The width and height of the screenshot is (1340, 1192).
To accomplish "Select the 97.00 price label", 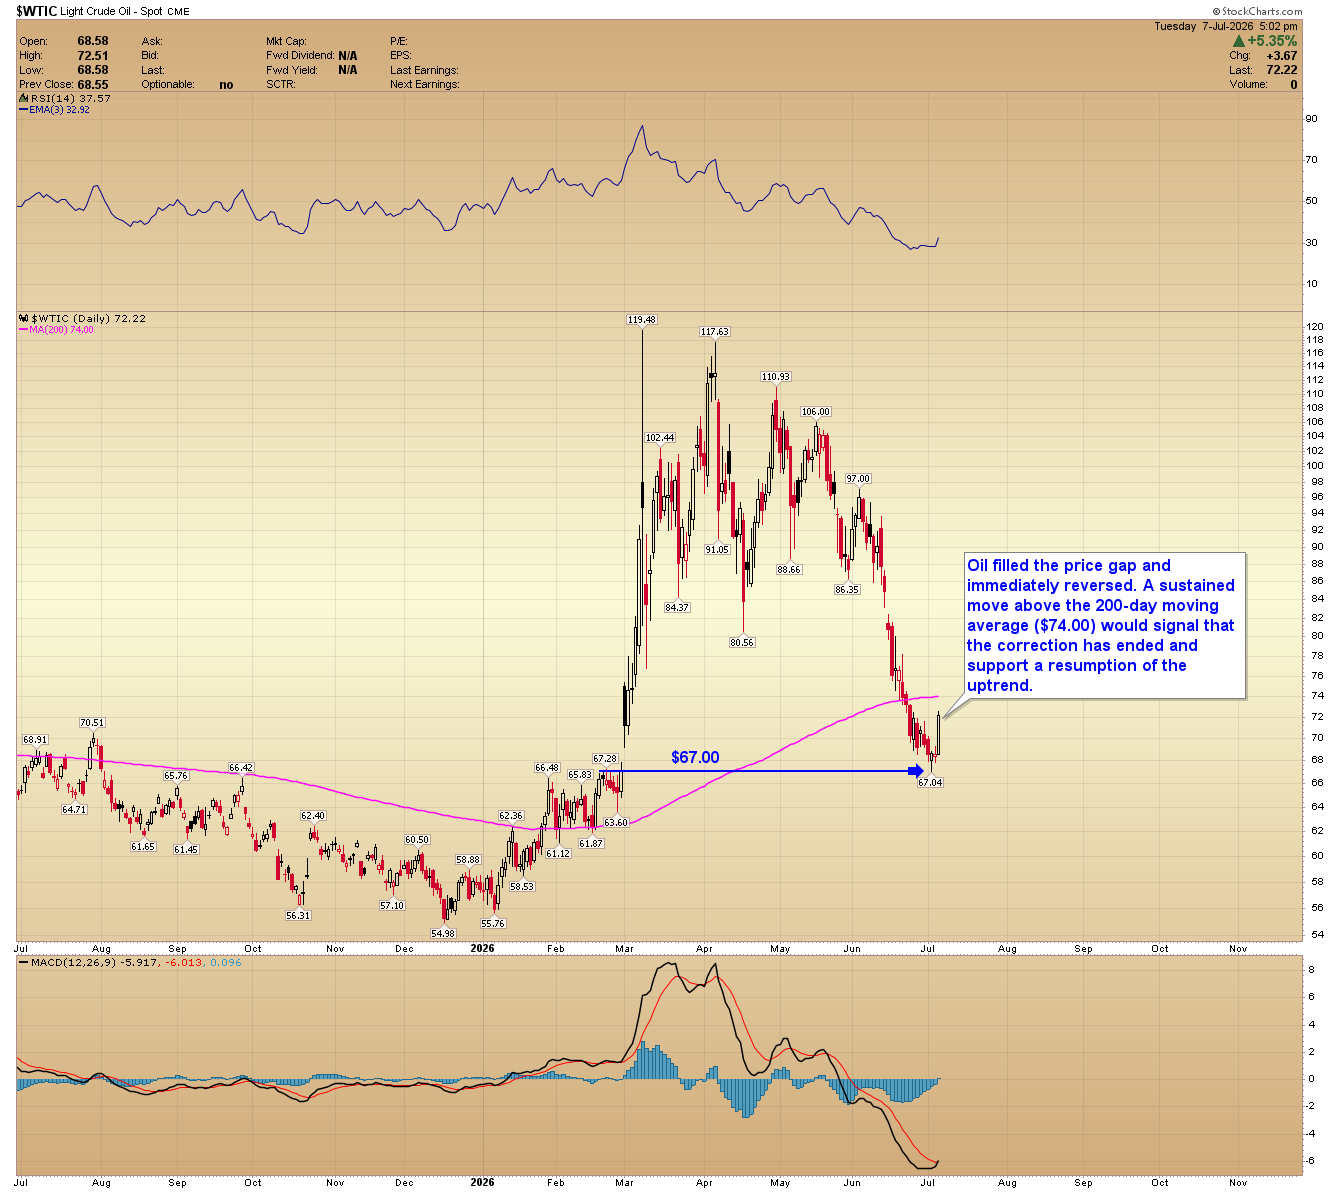I will pos(858,479).
